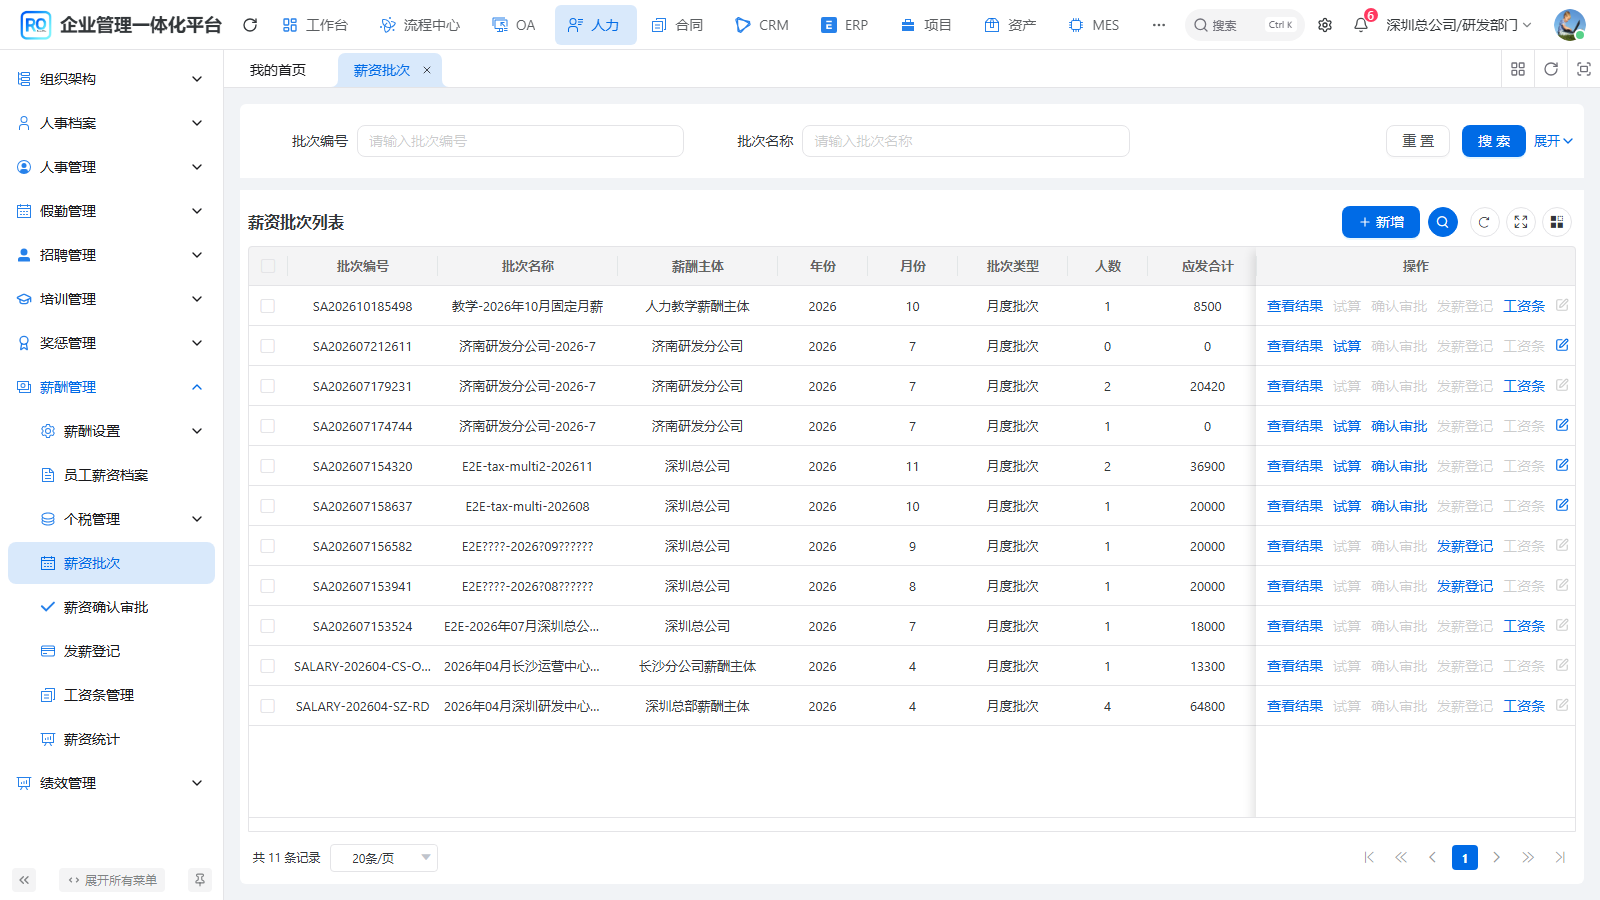Edit batch SA202607212611 with the pencil icon

(1562, 345)
